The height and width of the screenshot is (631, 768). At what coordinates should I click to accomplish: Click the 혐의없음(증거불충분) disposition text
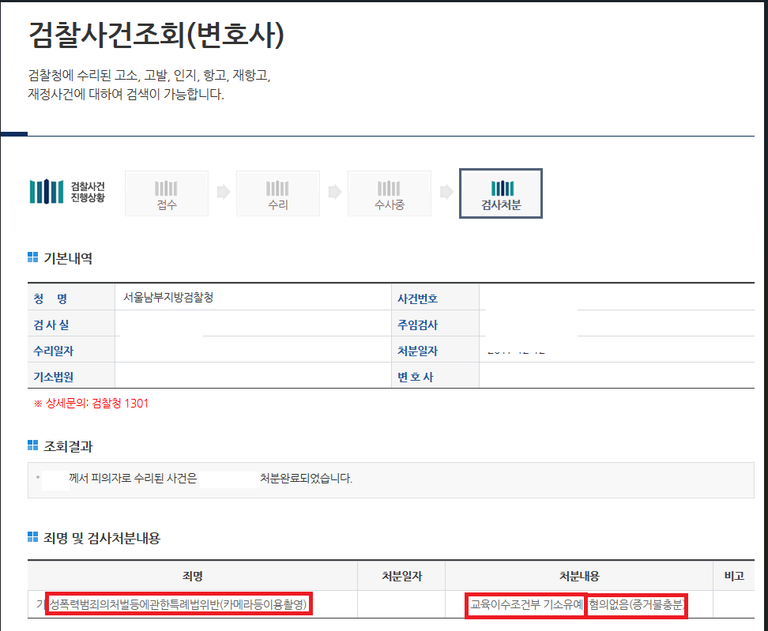637,604
